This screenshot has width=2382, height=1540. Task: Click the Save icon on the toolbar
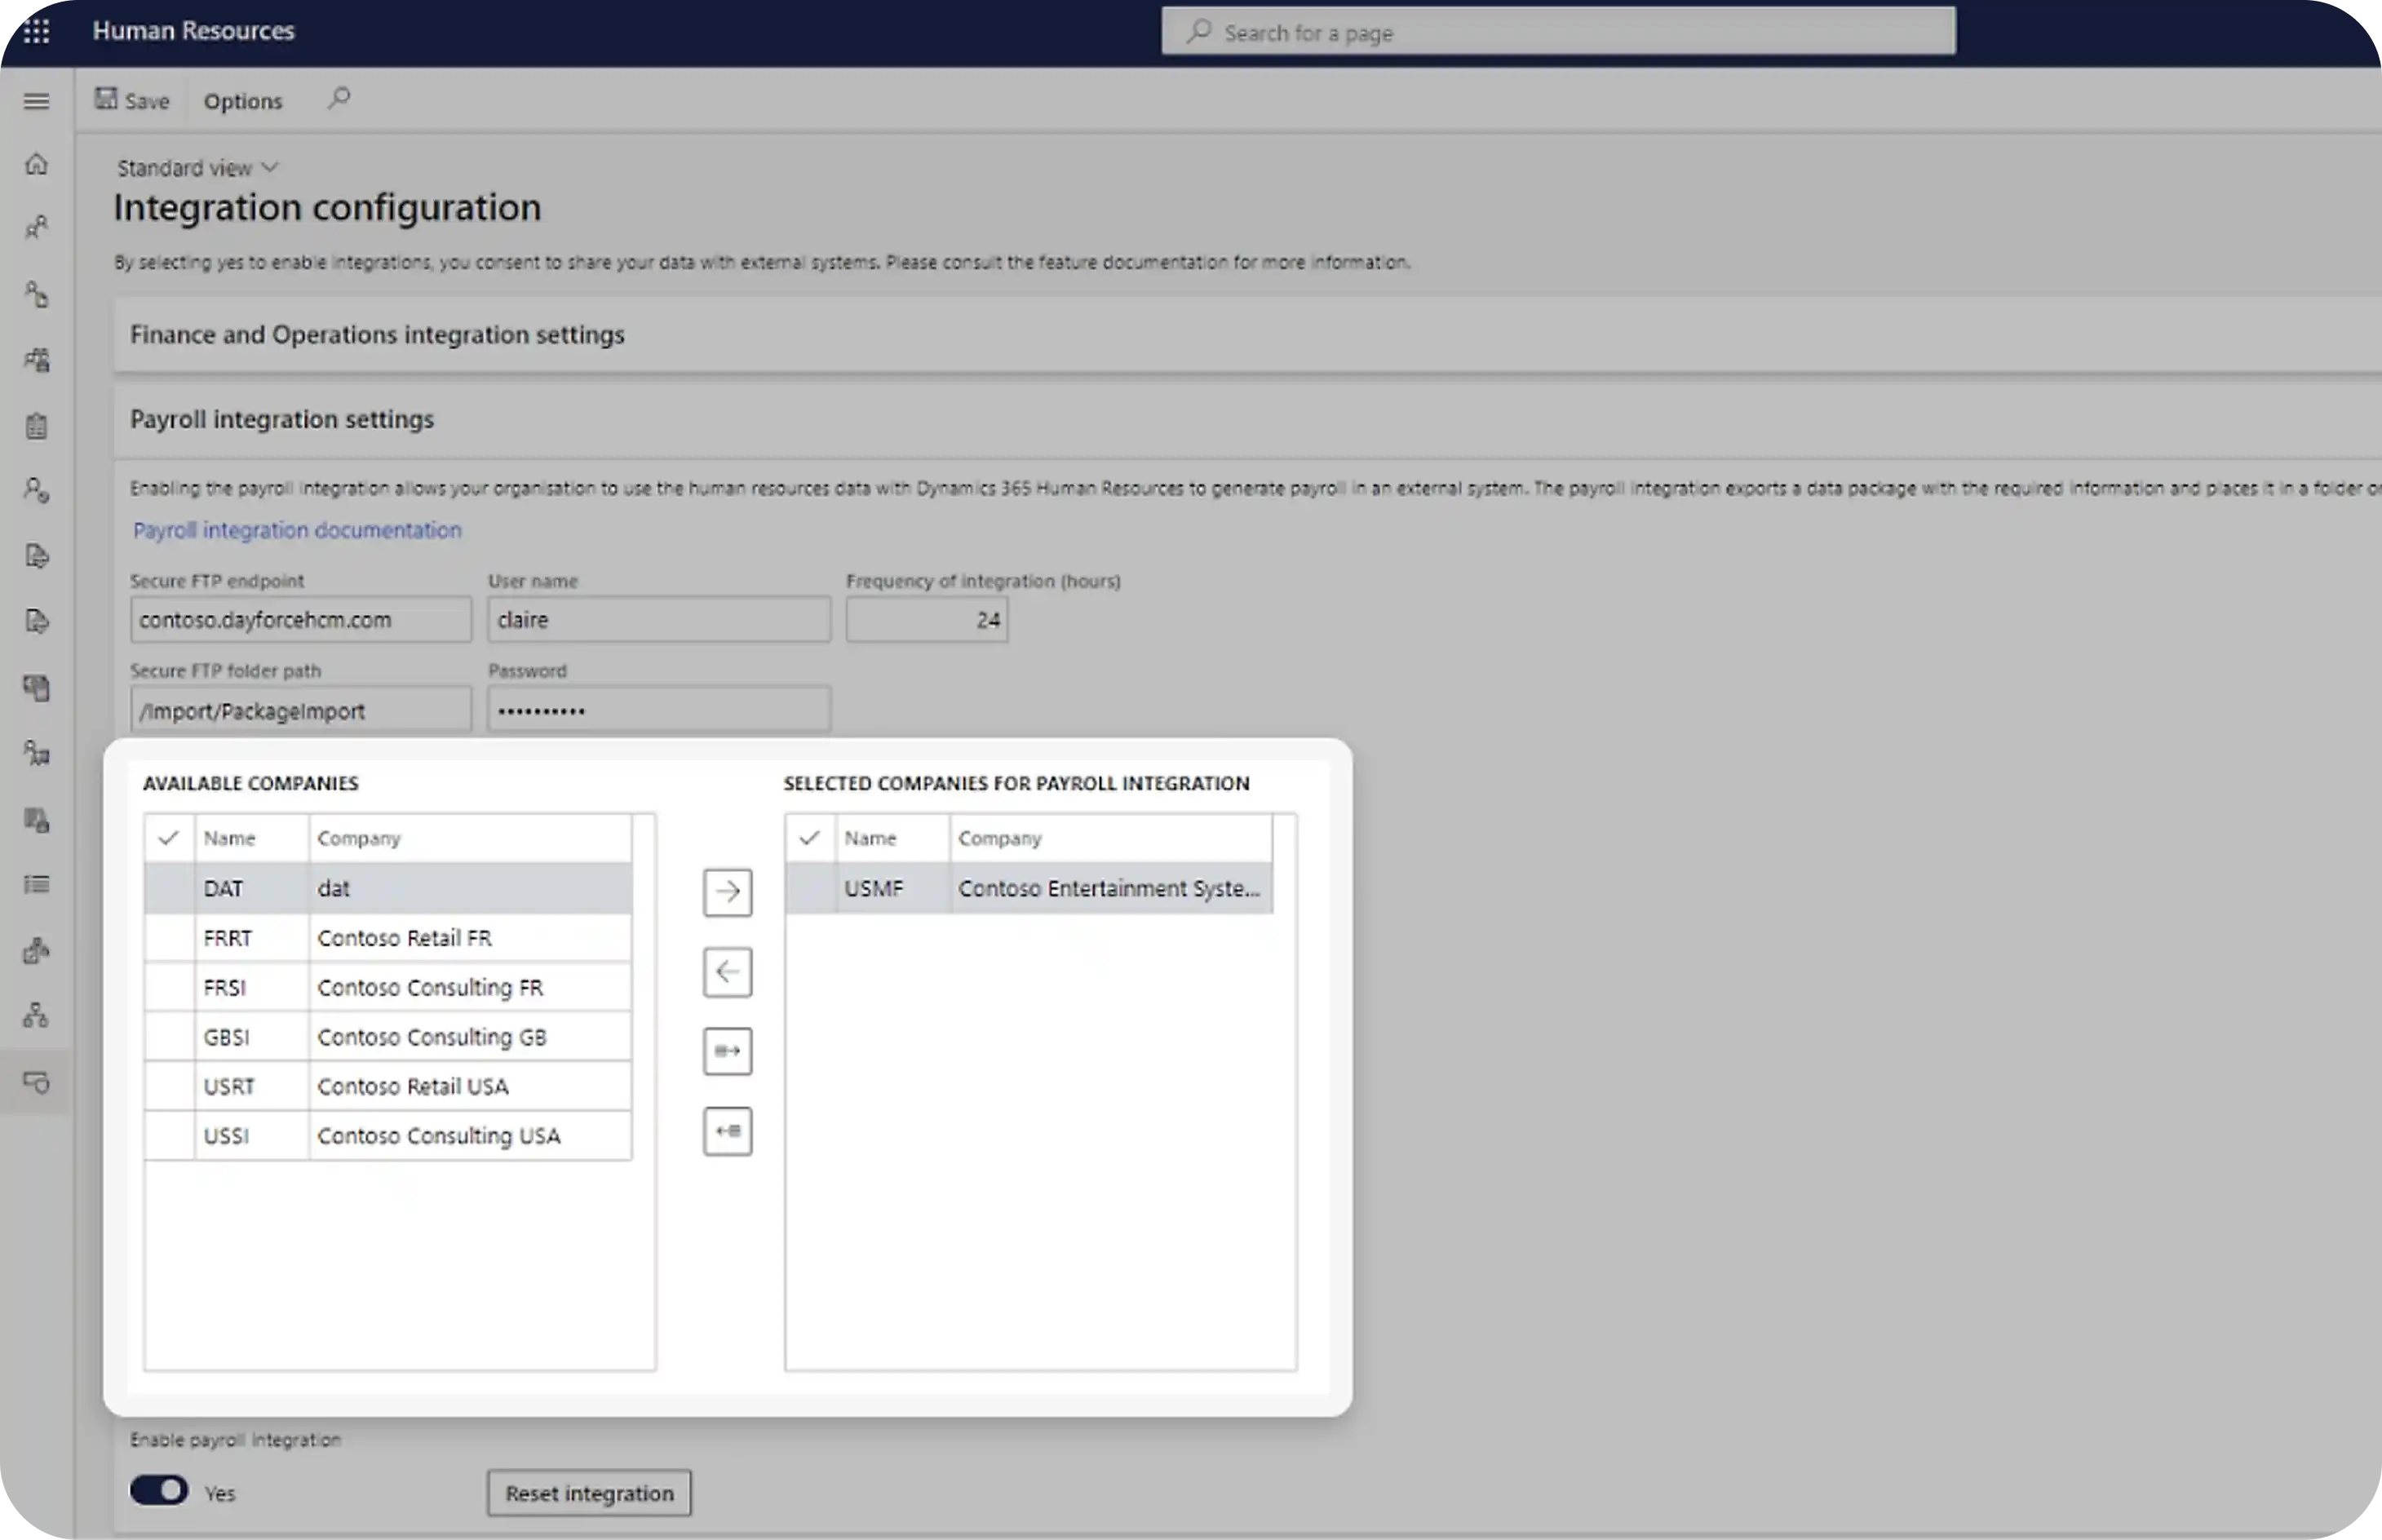tap(131, 99)
